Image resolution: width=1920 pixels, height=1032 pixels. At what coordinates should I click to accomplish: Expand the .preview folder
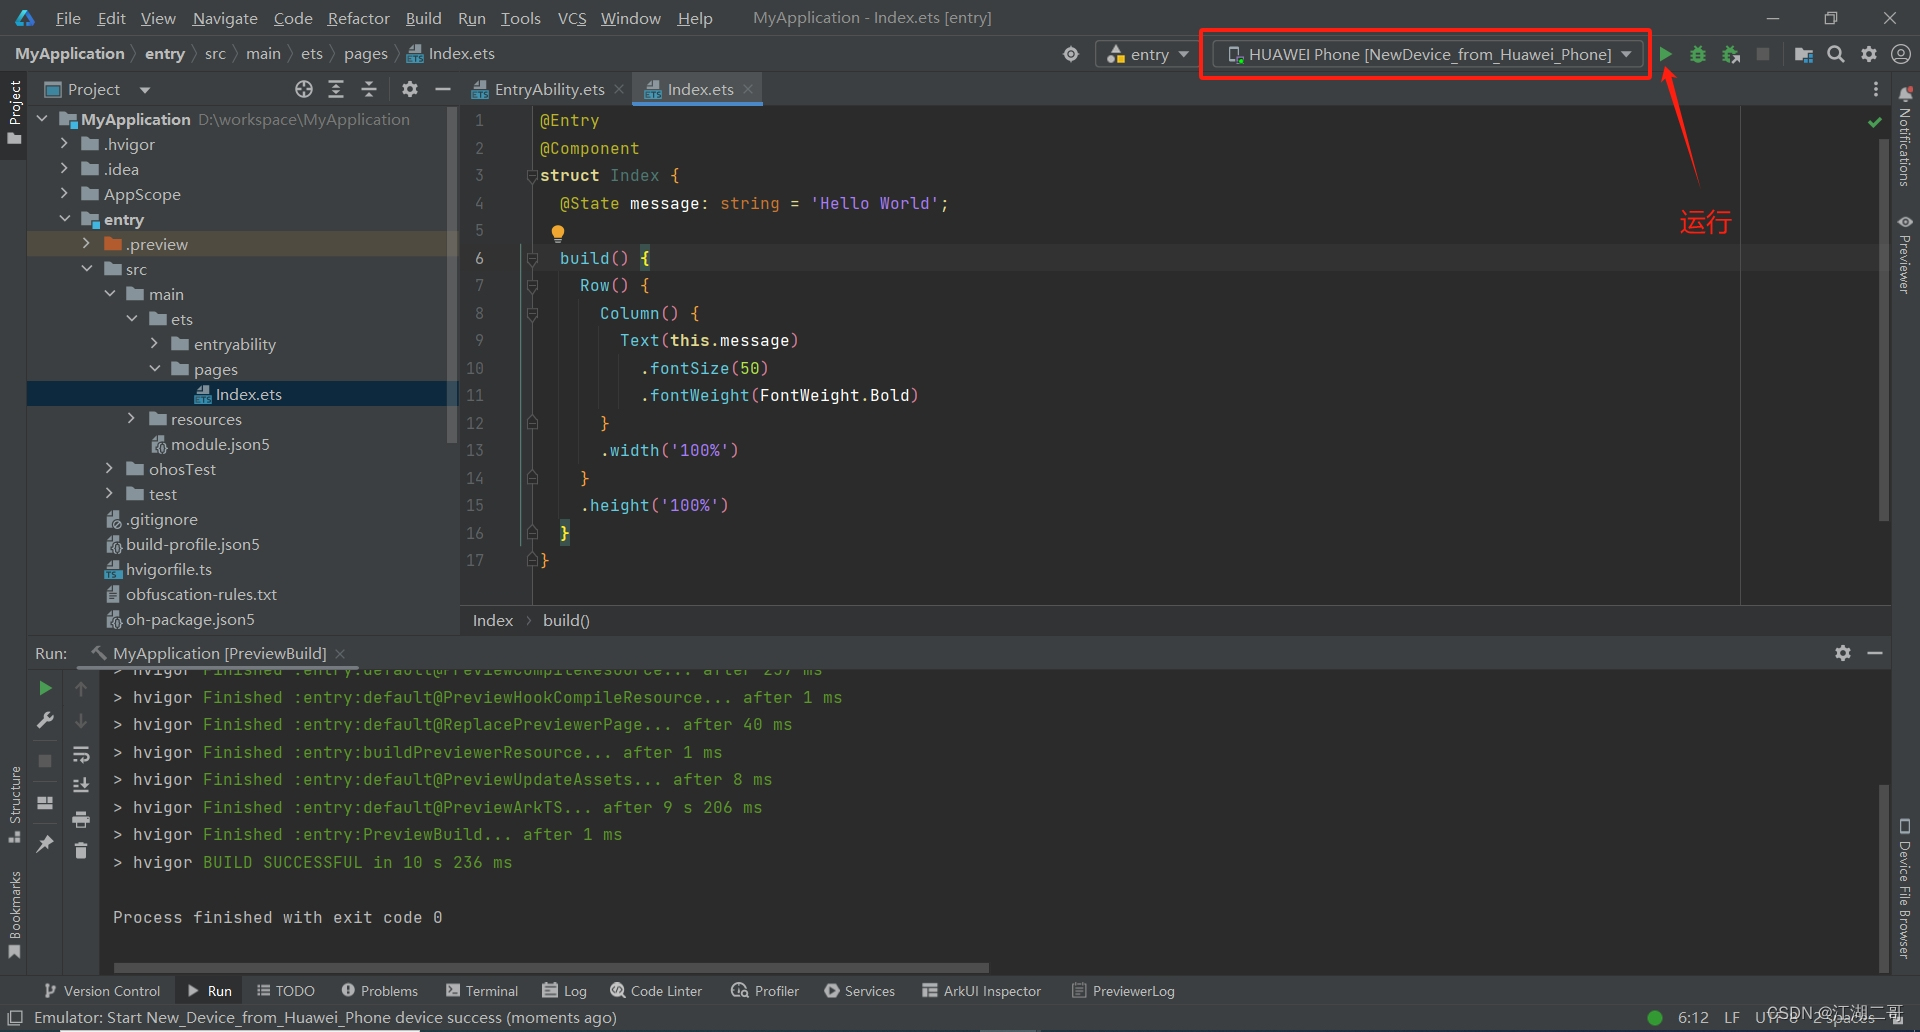87,244
